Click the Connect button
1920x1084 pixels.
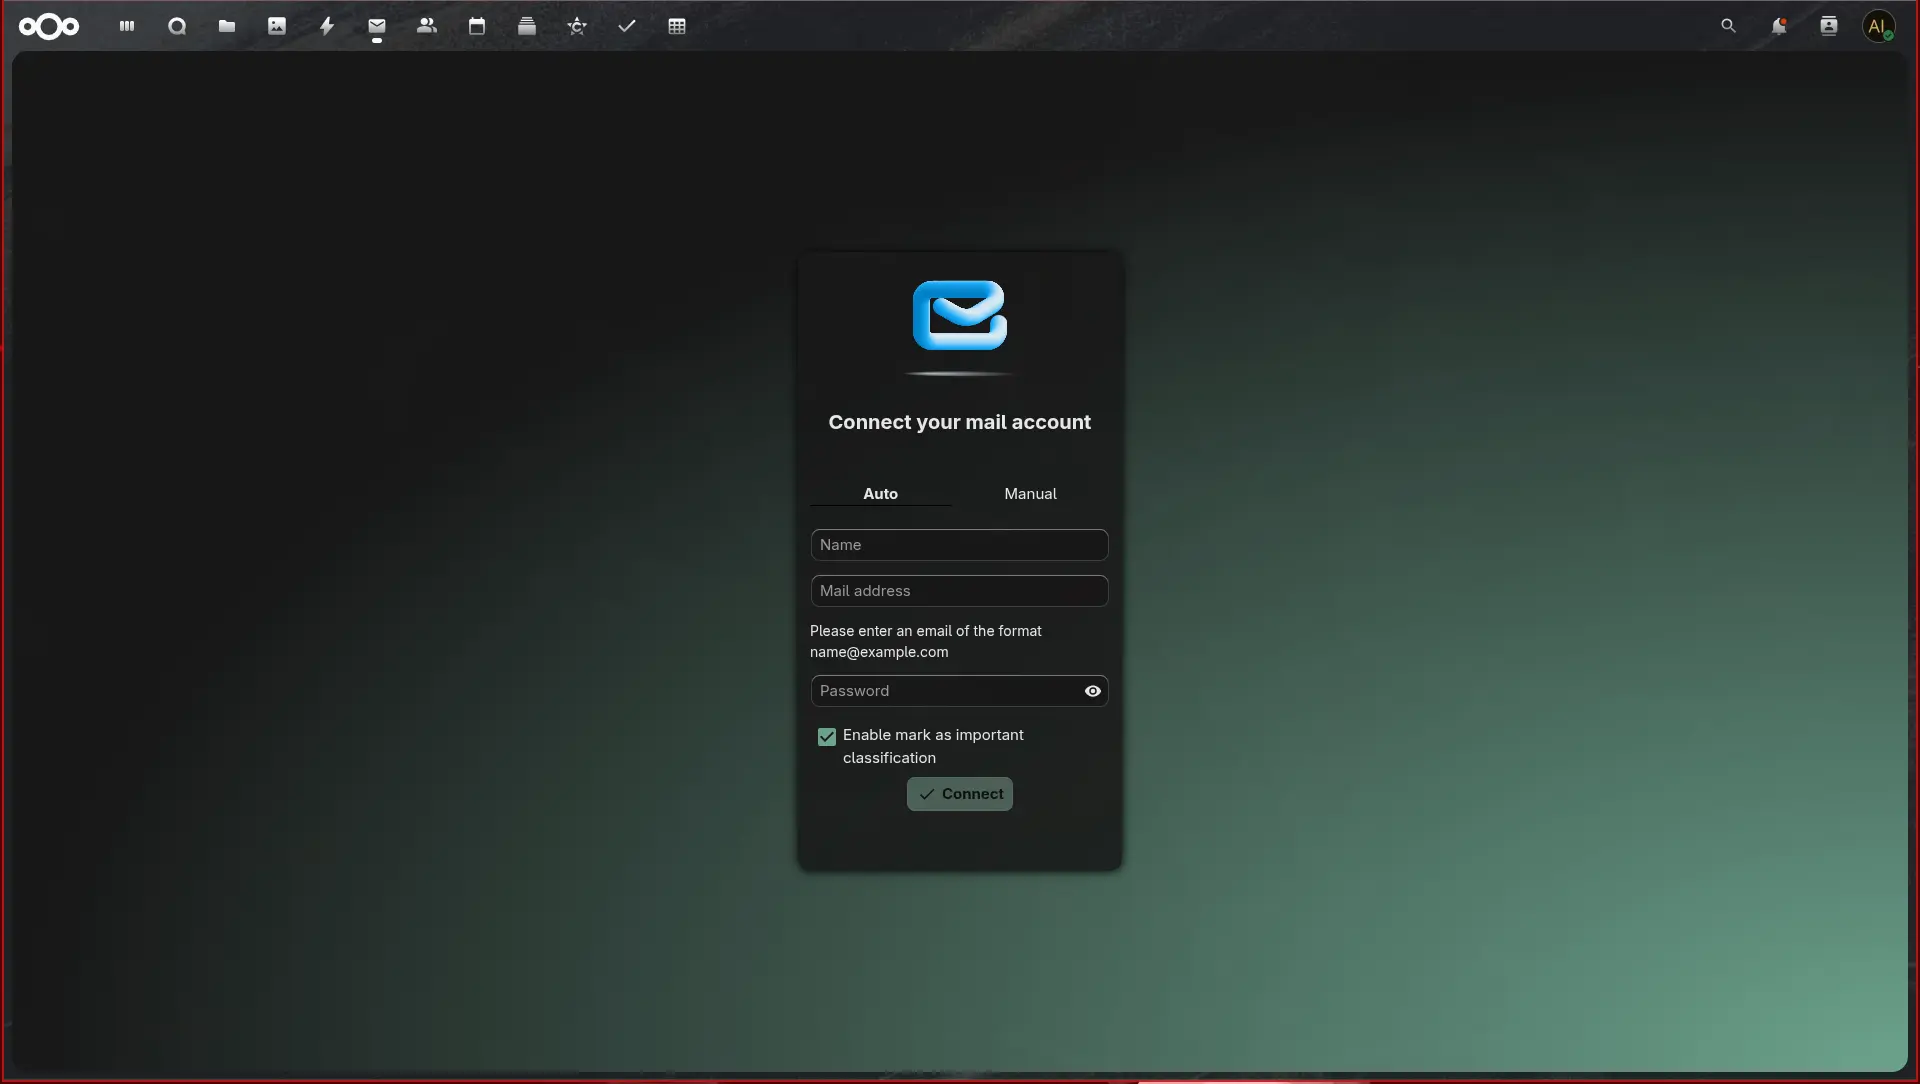(960, 794)
